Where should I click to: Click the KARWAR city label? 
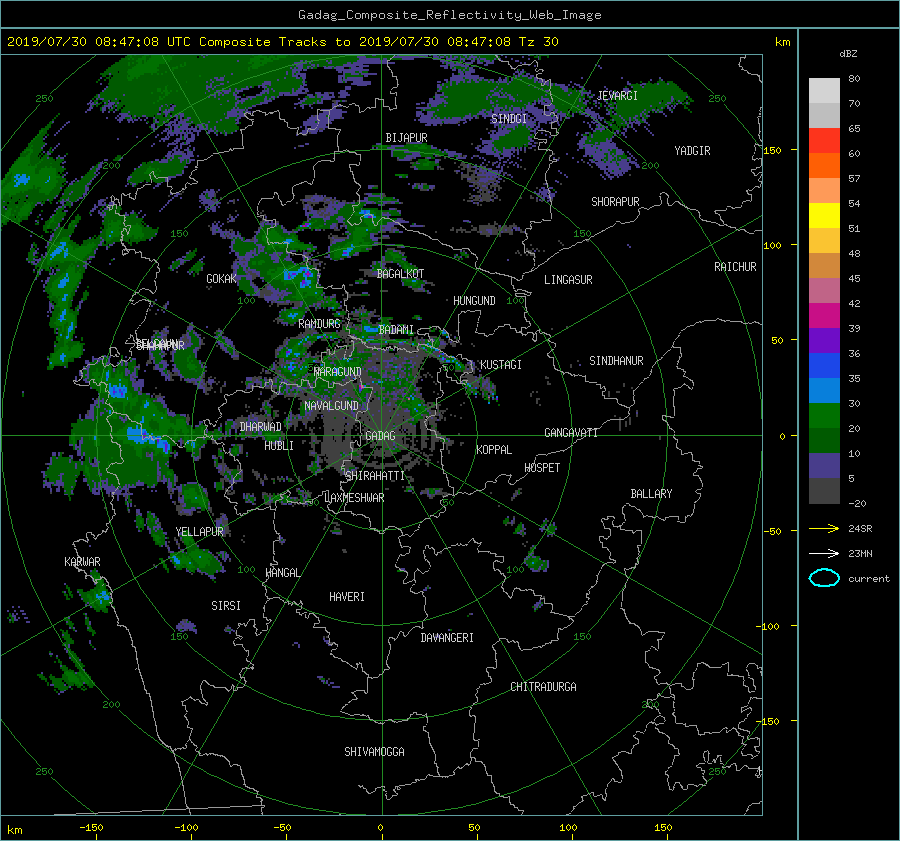82,562
